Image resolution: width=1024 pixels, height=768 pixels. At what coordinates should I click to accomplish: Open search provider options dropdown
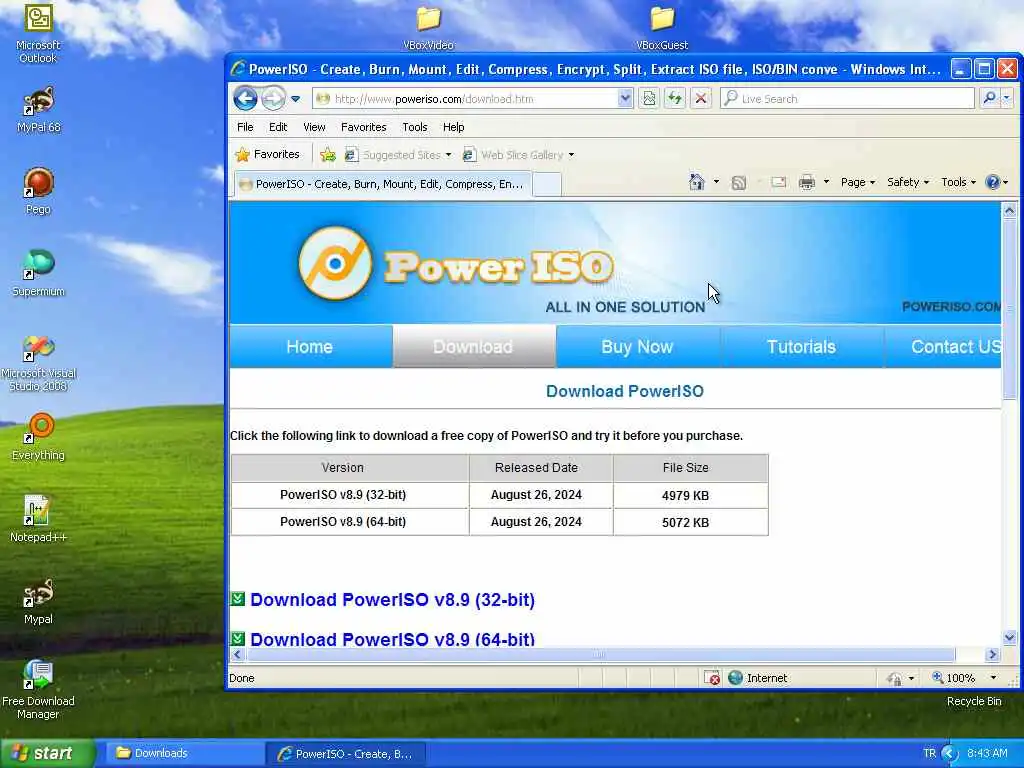click(x=1006, y=99)
